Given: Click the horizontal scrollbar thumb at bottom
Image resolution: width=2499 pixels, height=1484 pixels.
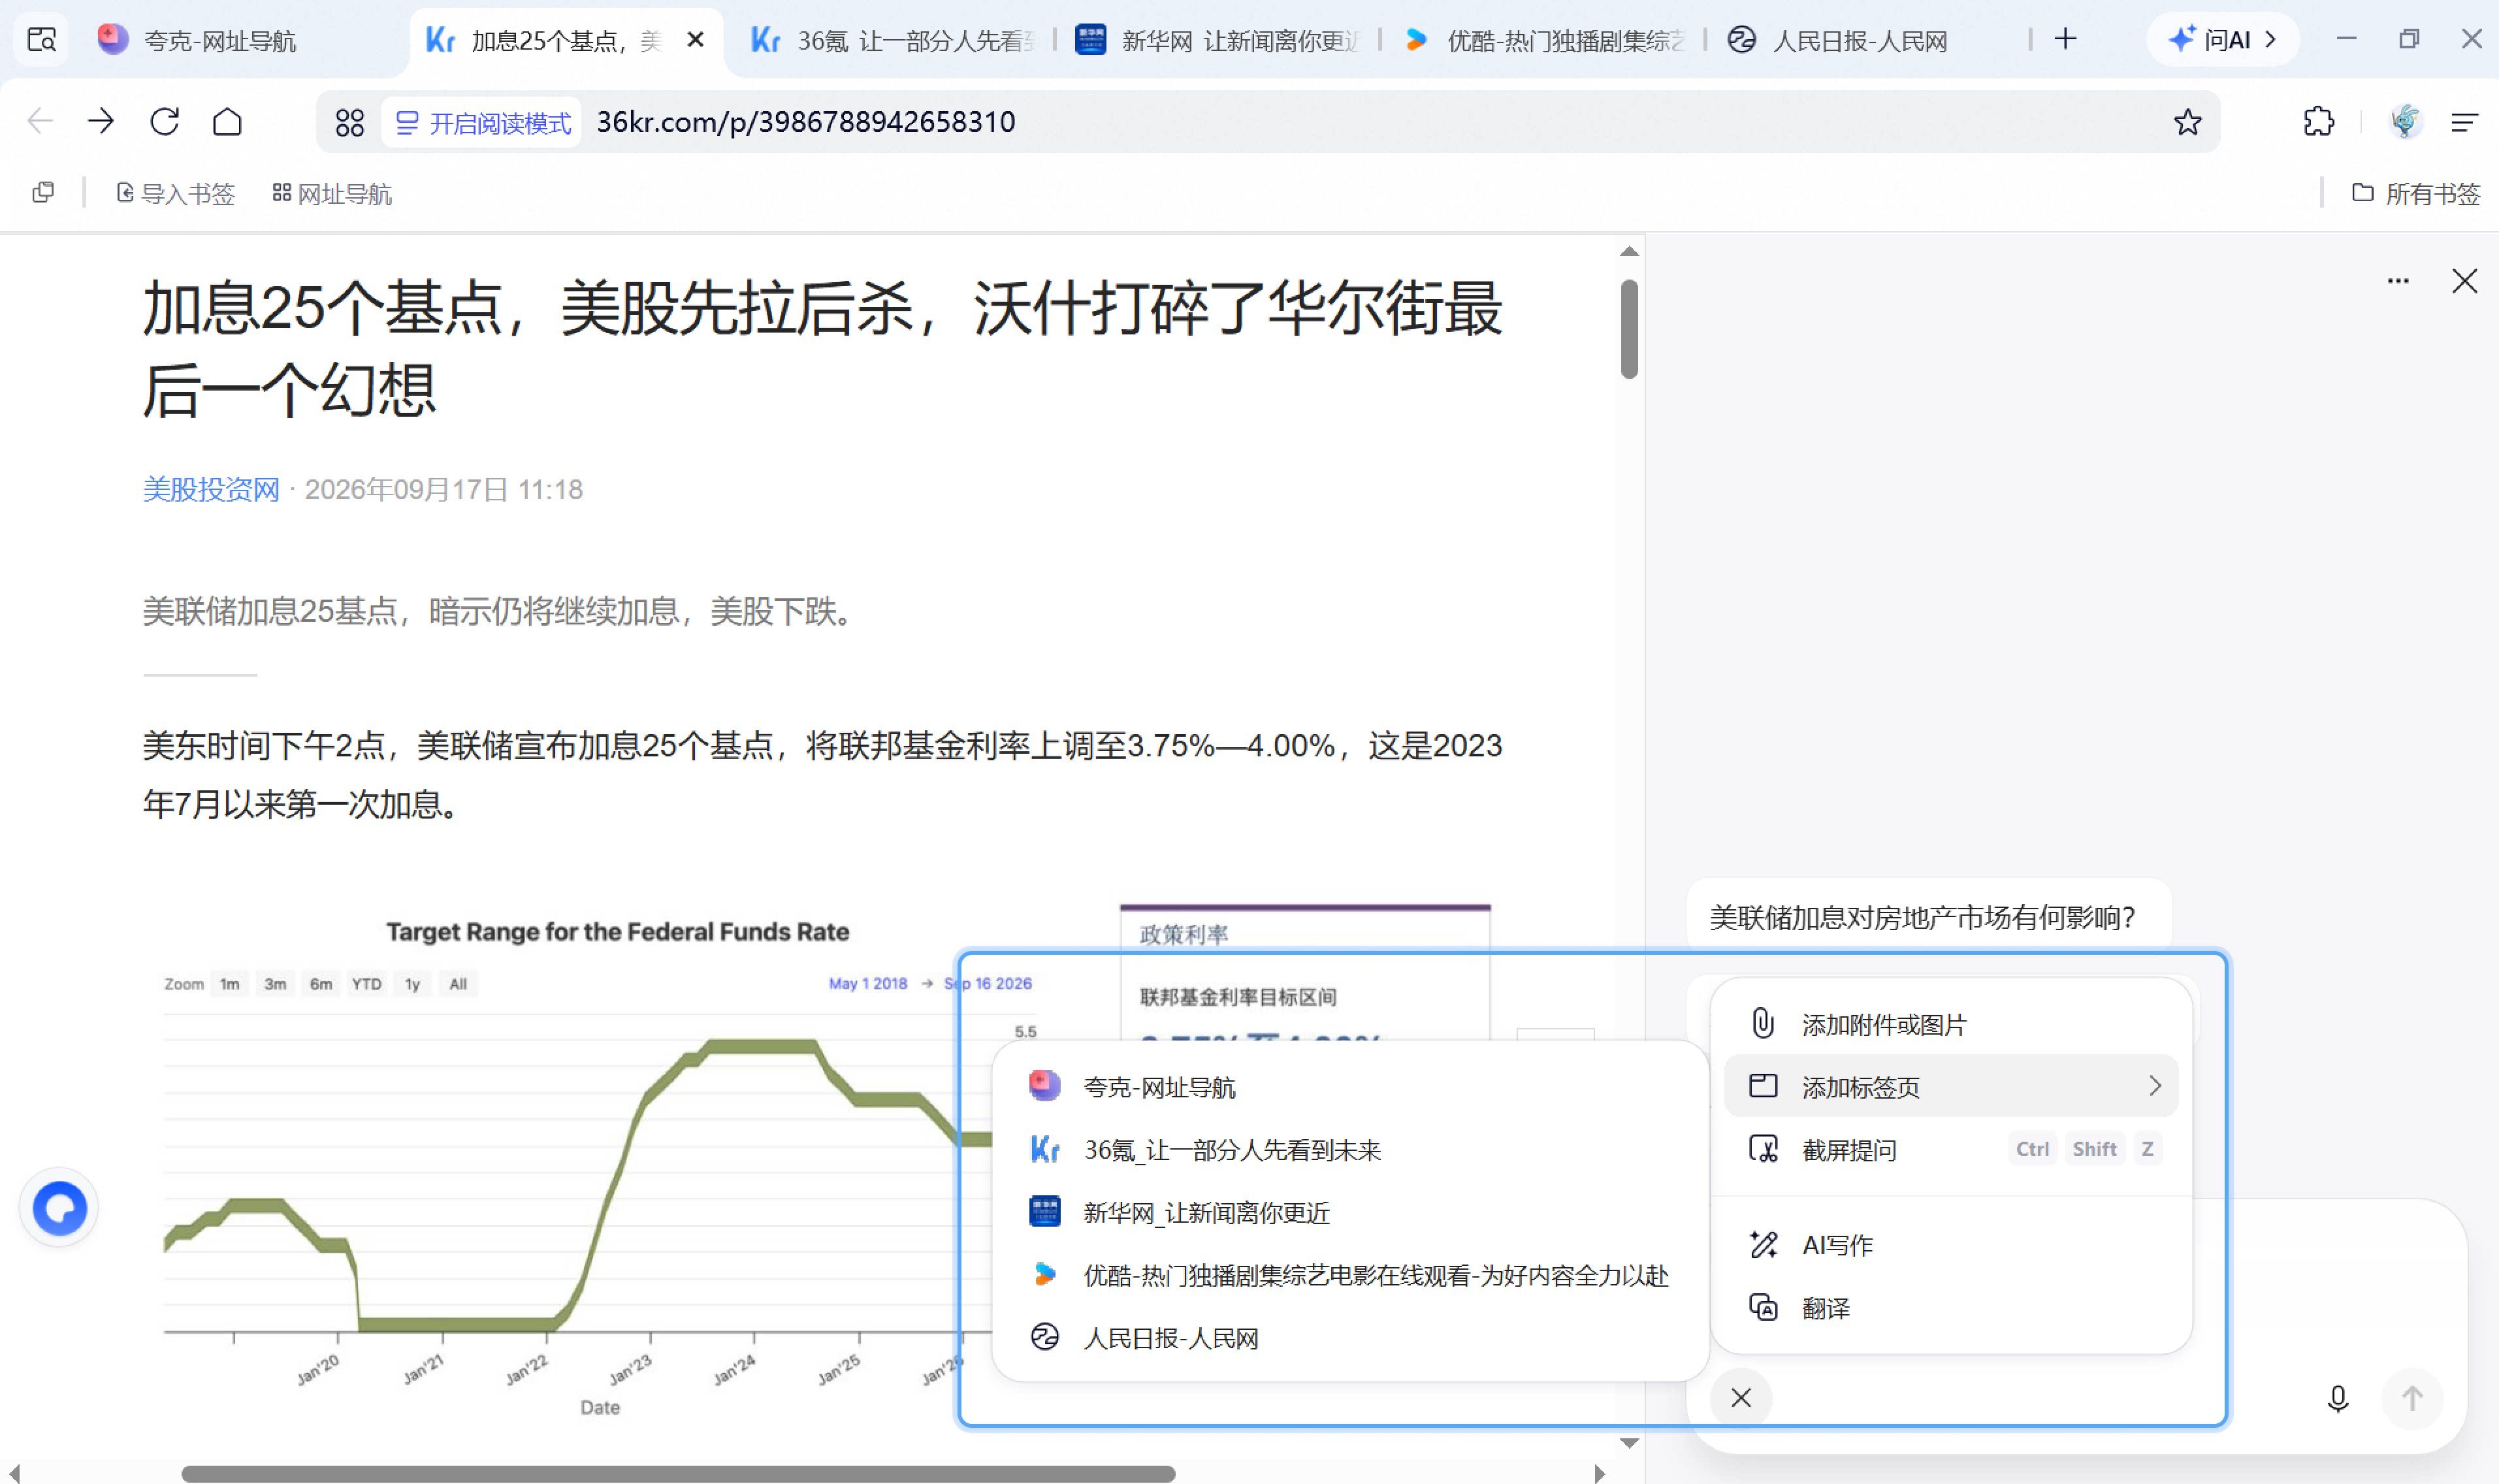Looking at the screenshot, I should click(x=678, y=1473).
